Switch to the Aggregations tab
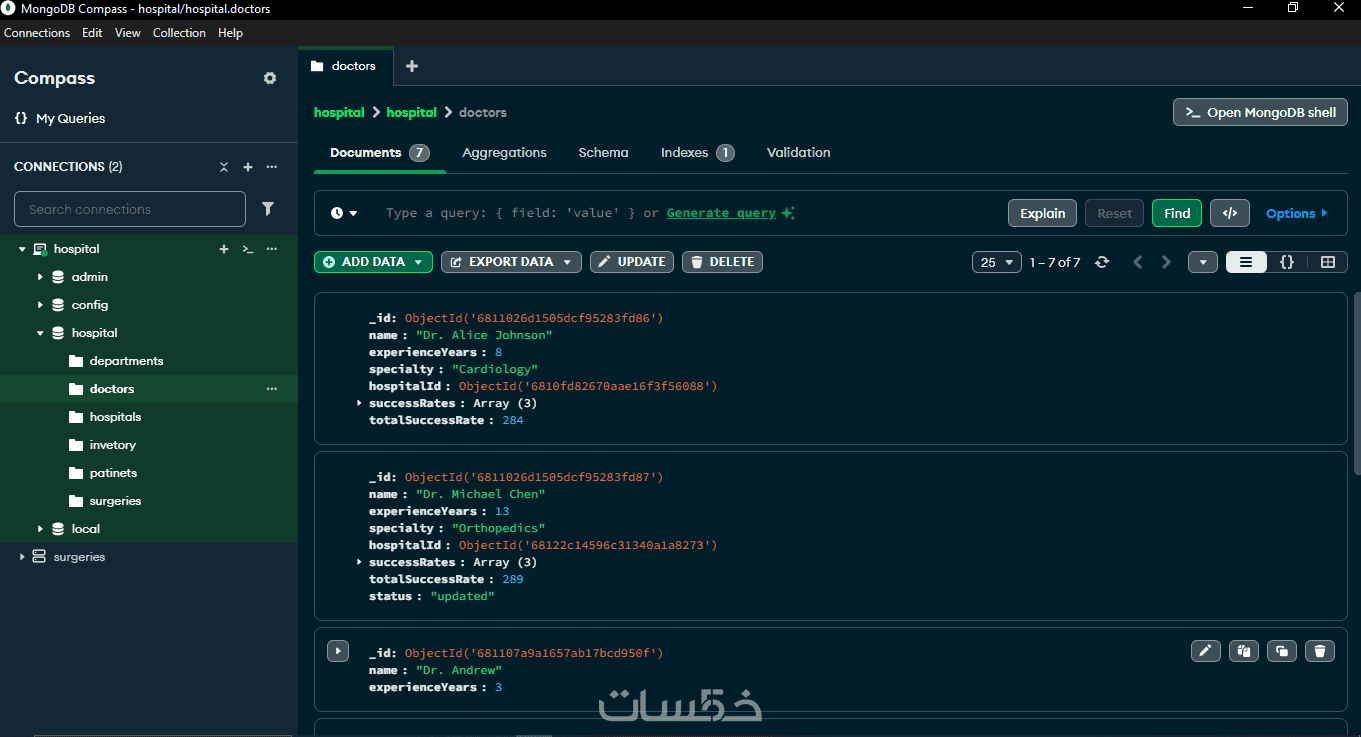 pos(504,153)
